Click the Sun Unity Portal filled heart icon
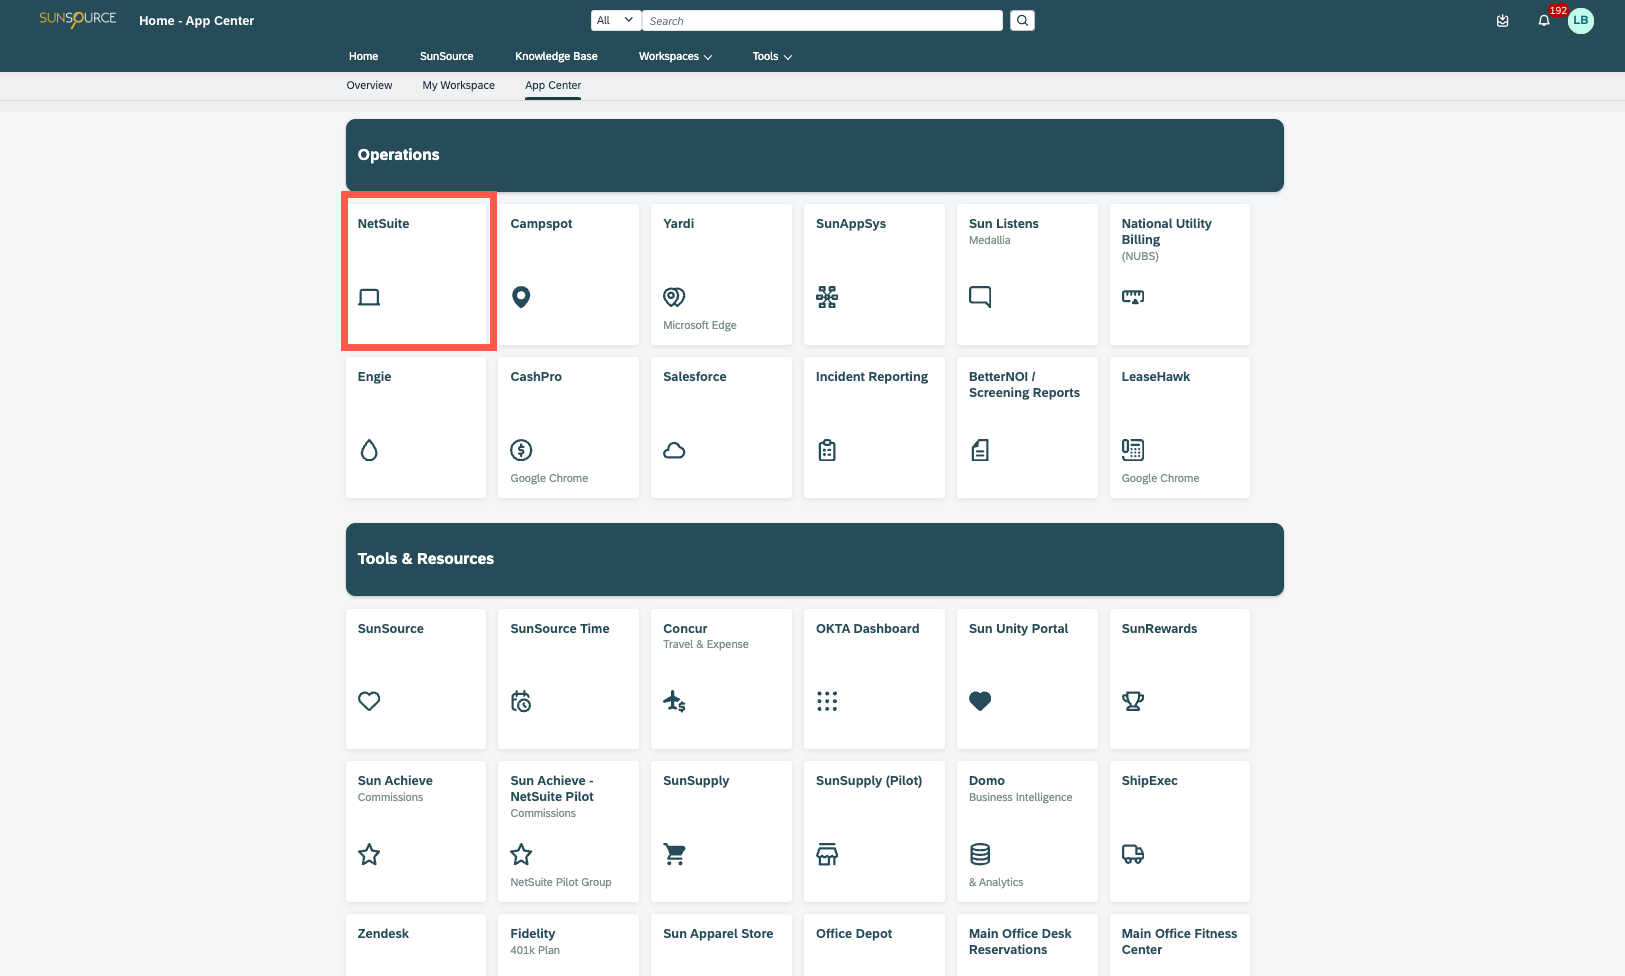 coord(980,701)
